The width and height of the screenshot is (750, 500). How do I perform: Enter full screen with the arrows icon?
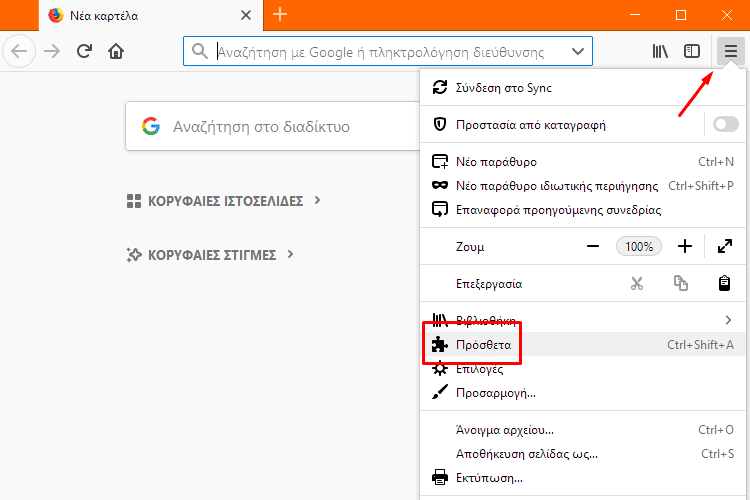tap(725, 246)
